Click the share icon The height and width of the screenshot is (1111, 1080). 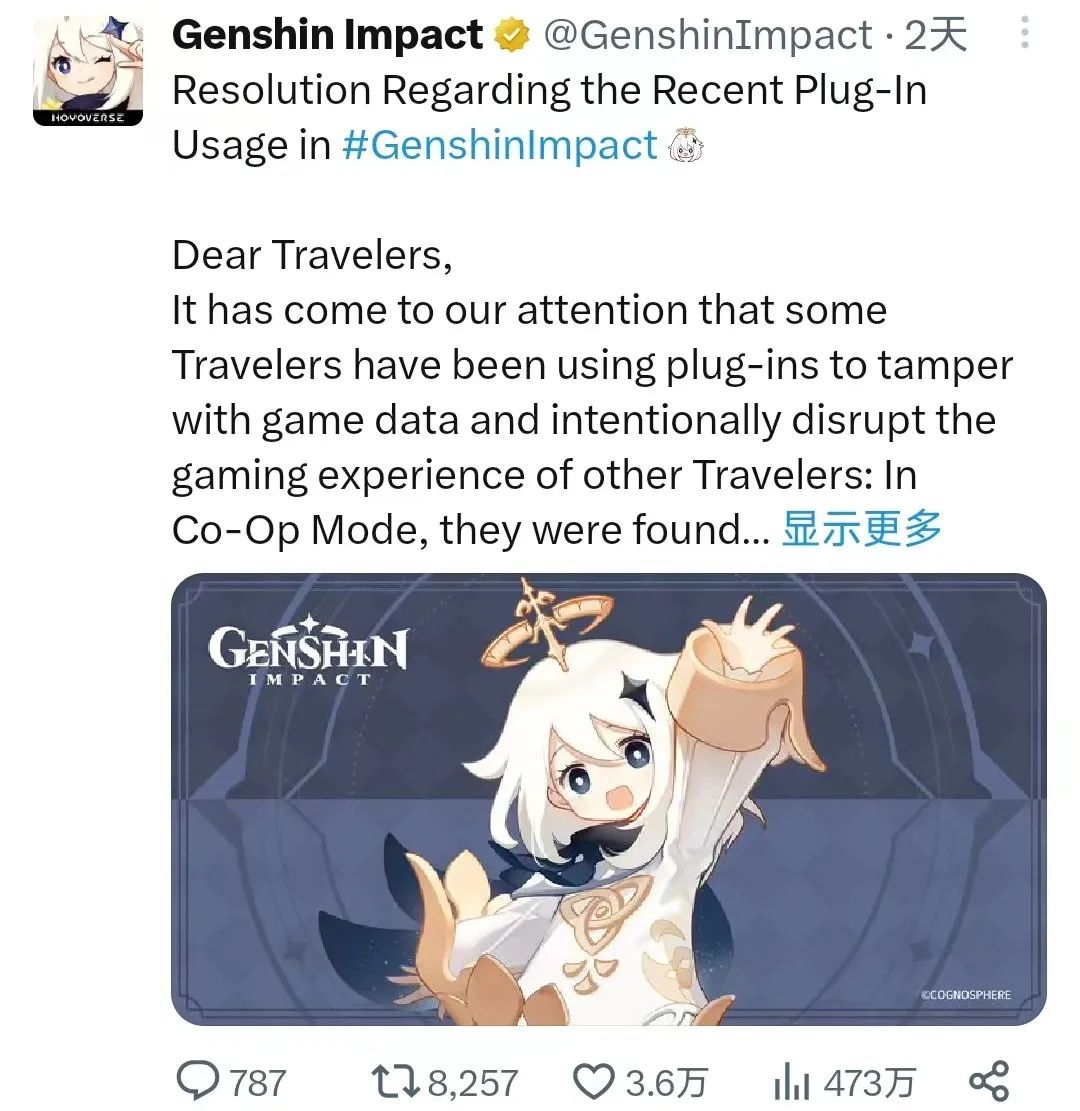click(989, 1081)
